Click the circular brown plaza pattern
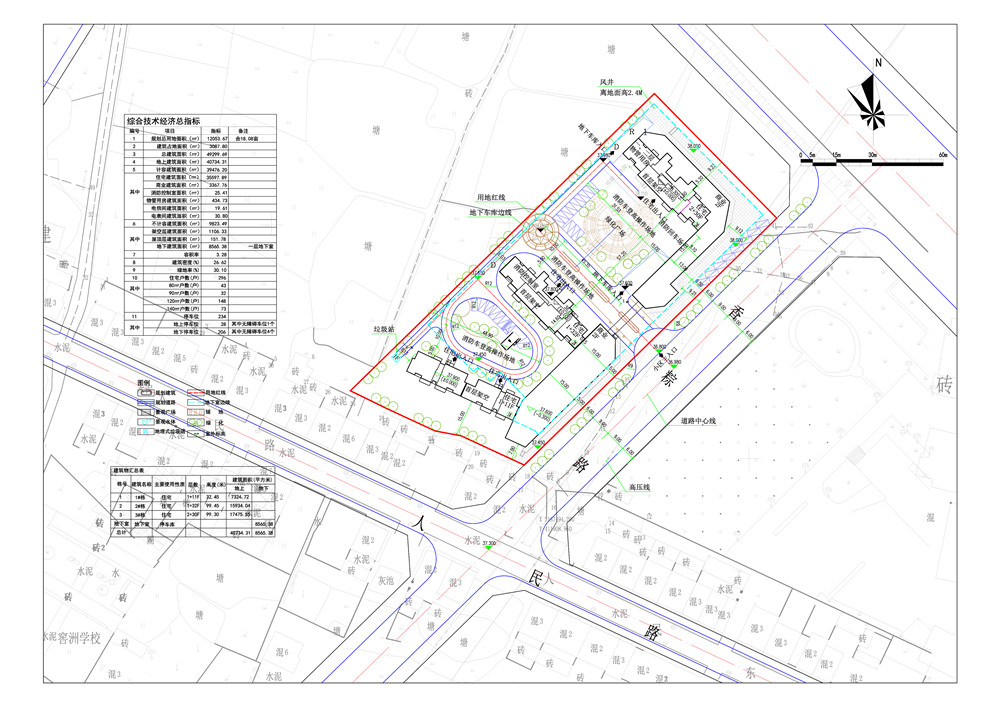Viewport: 1000px width, 706px height. pos(543,238)
